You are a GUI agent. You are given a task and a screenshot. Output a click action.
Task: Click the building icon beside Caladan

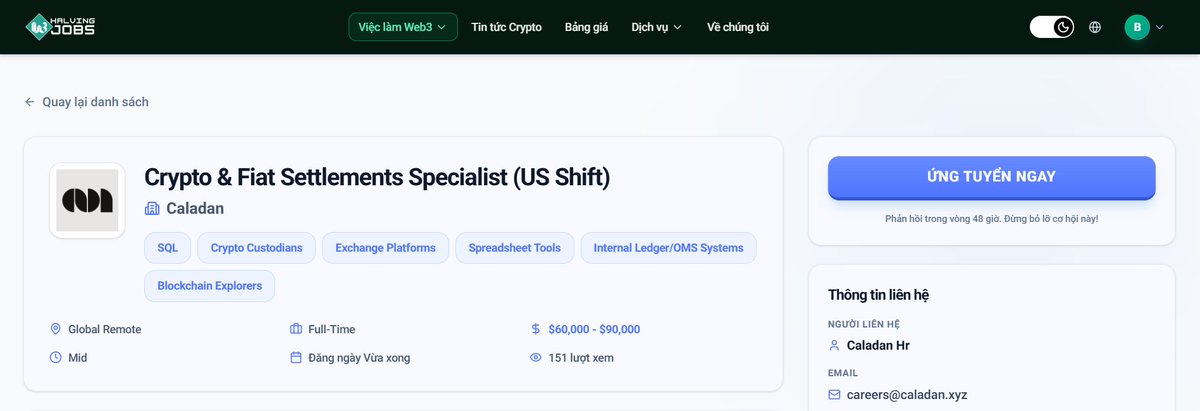pyautogui.click(x=152, y=208)
